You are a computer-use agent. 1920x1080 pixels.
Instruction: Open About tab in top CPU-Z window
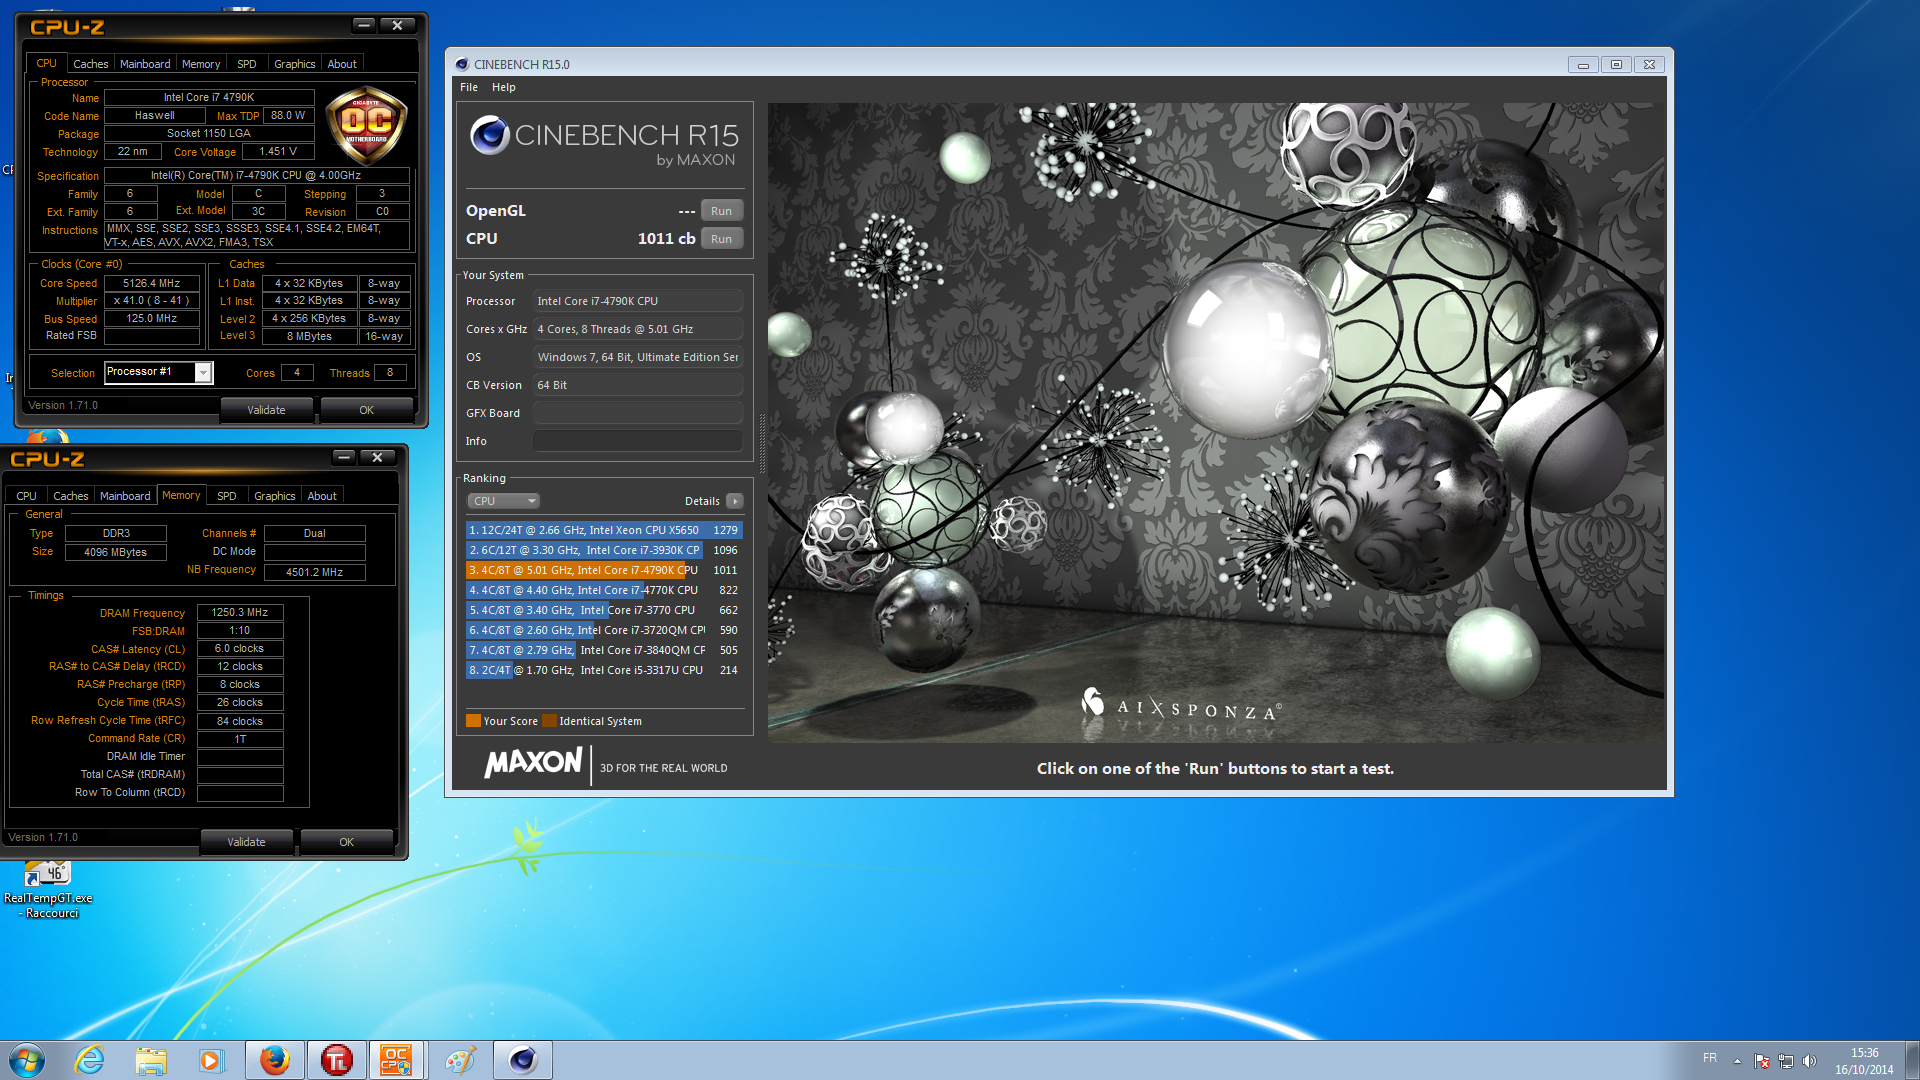click(342, 64)
